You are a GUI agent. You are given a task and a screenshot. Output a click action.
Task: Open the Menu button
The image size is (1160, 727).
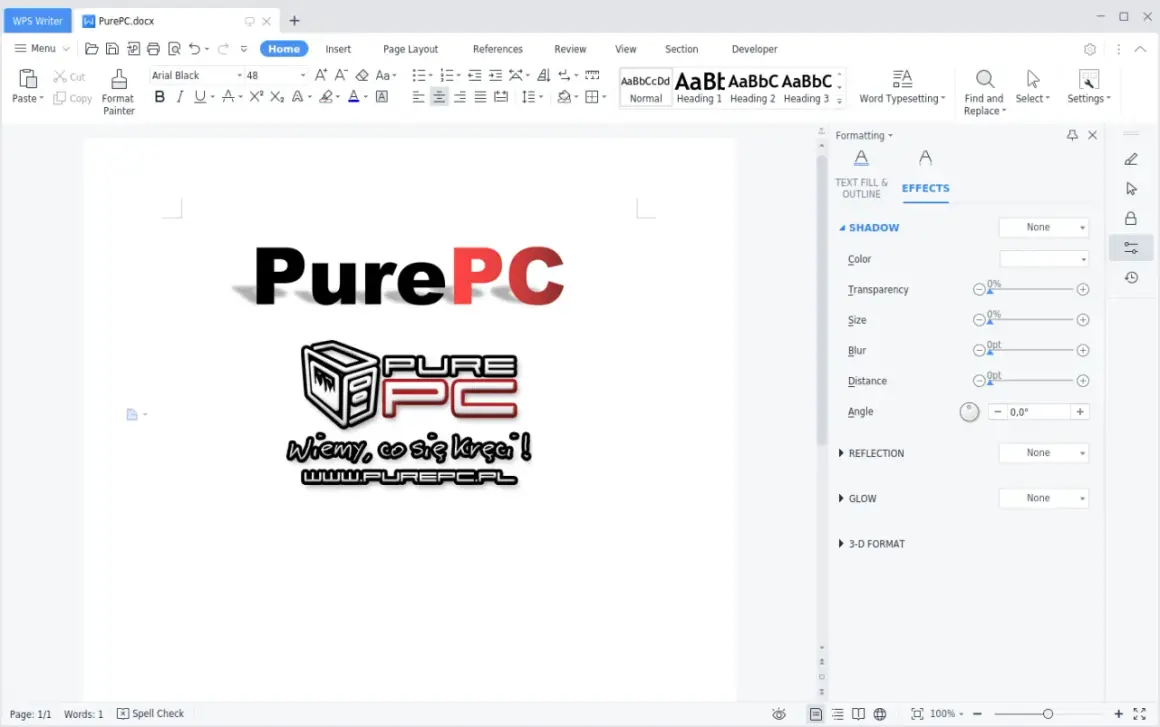coord(42,48)
